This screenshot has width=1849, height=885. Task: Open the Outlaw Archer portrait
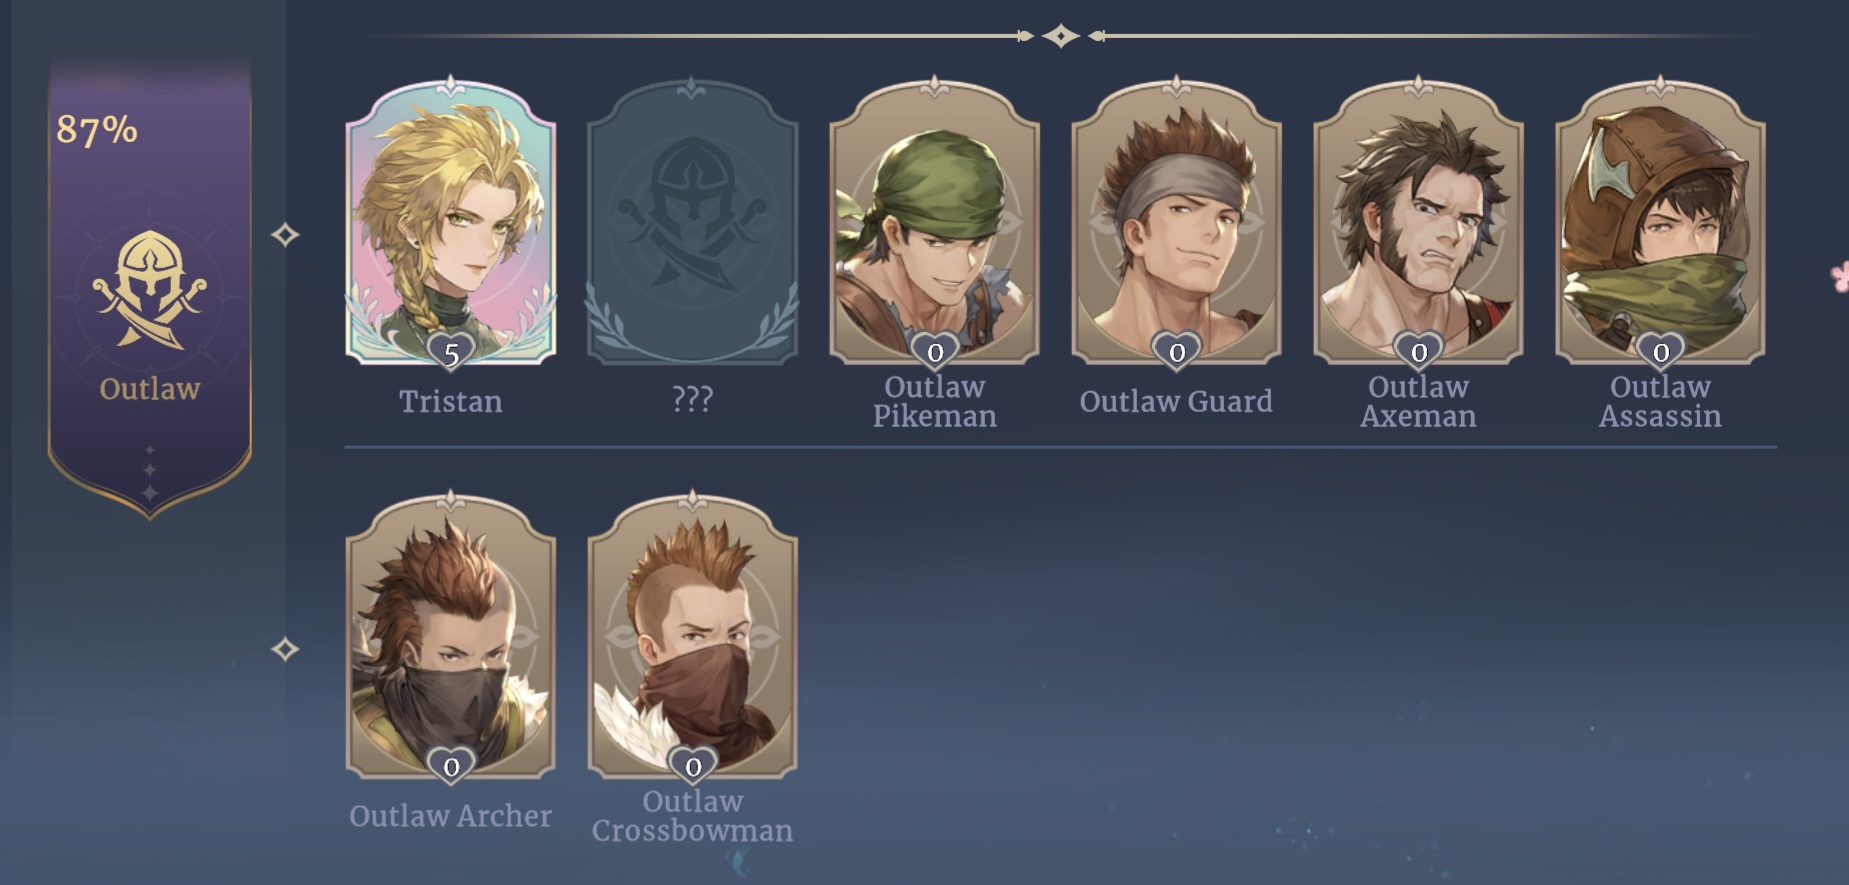coord(450,635)
